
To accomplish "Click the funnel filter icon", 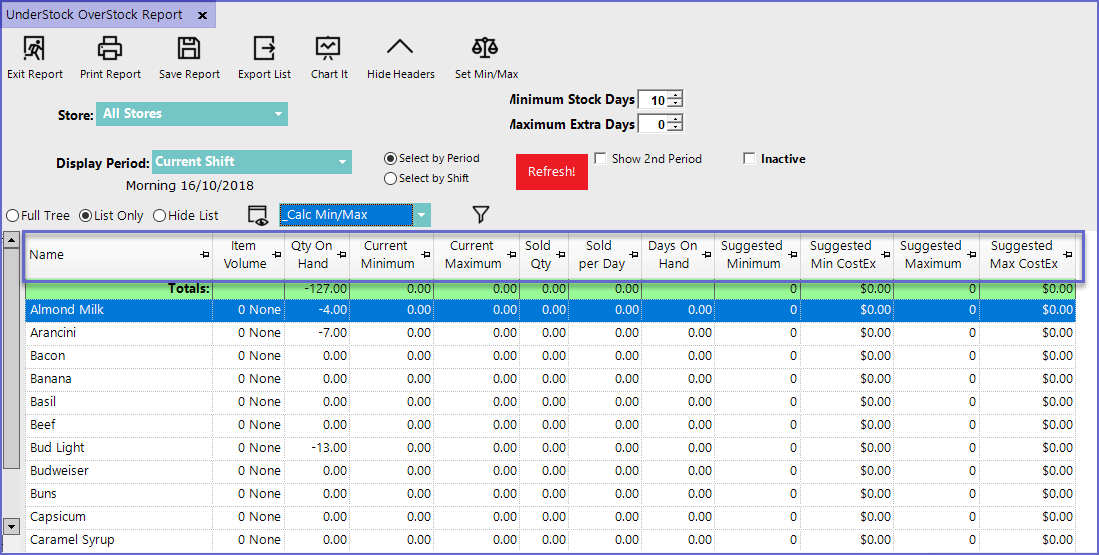I will point(481,214).
